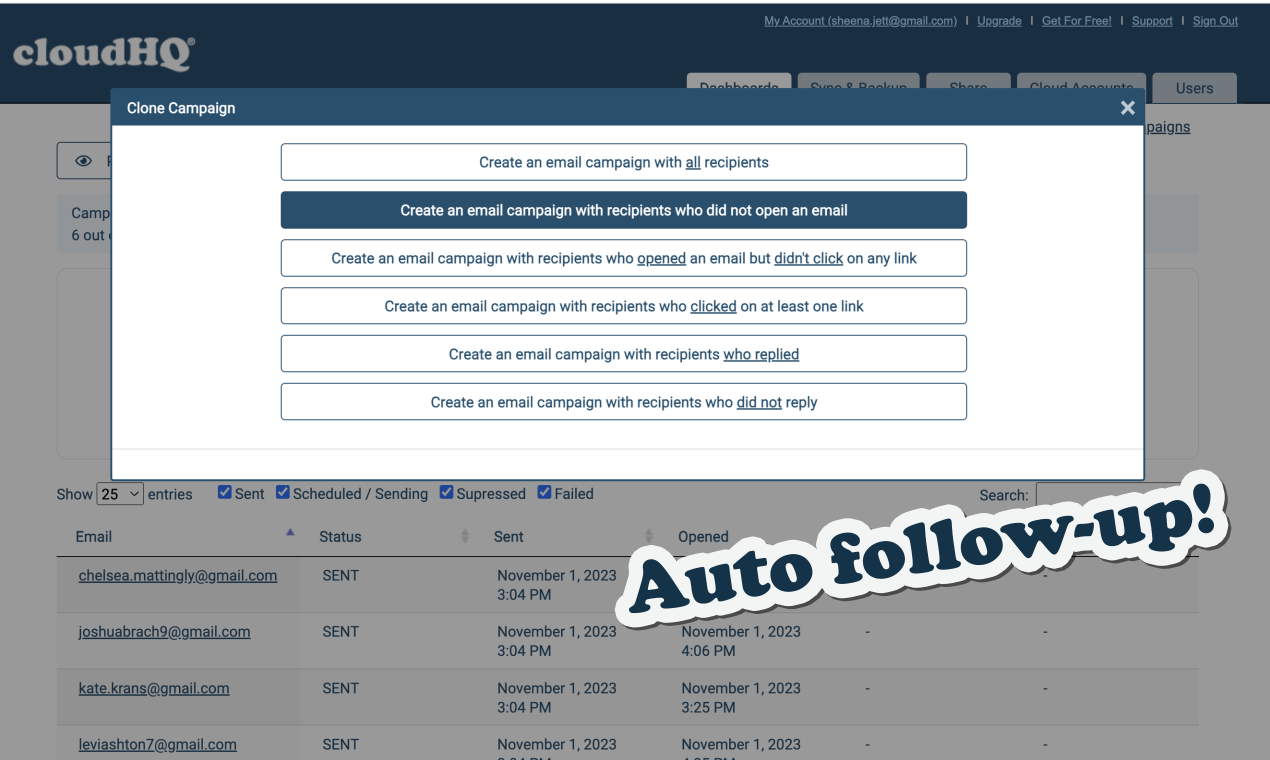Open kate.krans@gmail.com link
1270x760 pixels.
[154, 688]
